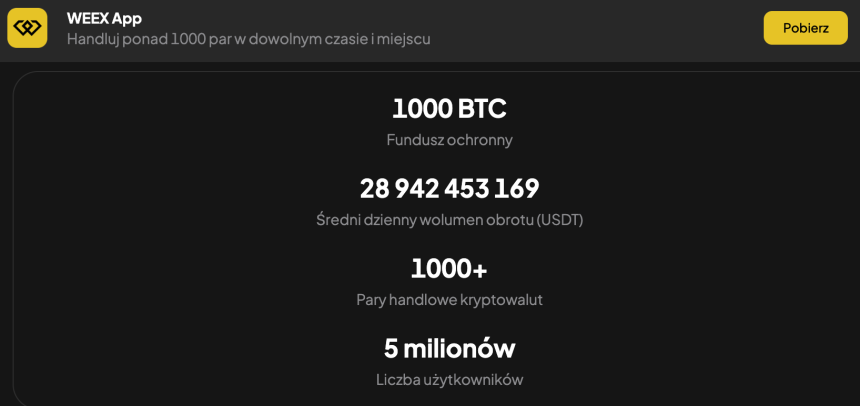Viewport: 860px width, 406px height.
Task: Click the word "milionów" in users stat
Action: [459, 348]
